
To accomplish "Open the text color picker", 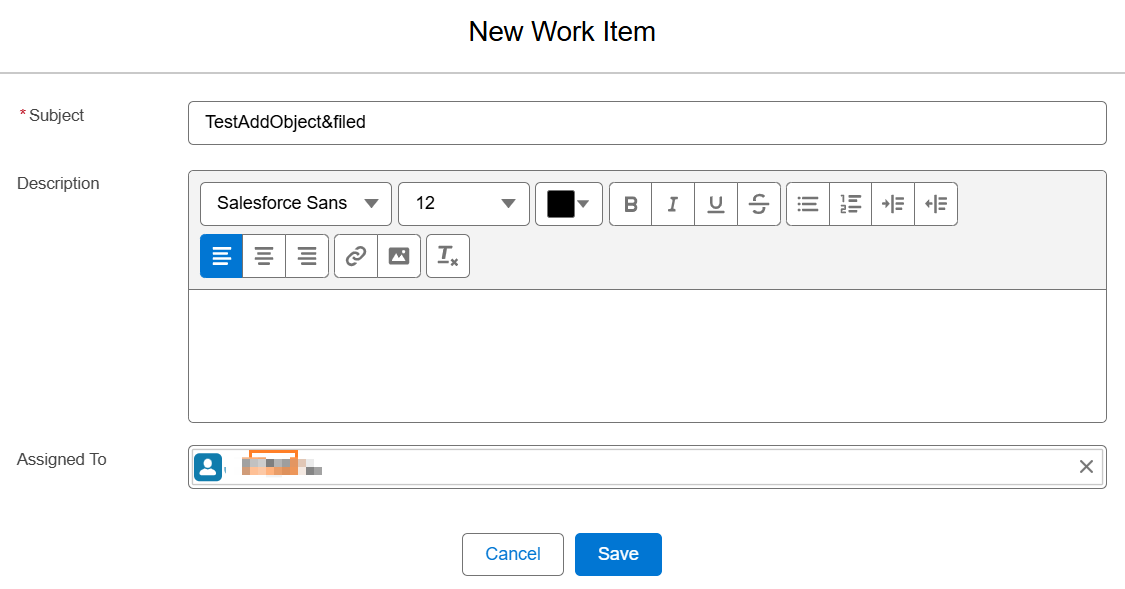I will (569, 204).
